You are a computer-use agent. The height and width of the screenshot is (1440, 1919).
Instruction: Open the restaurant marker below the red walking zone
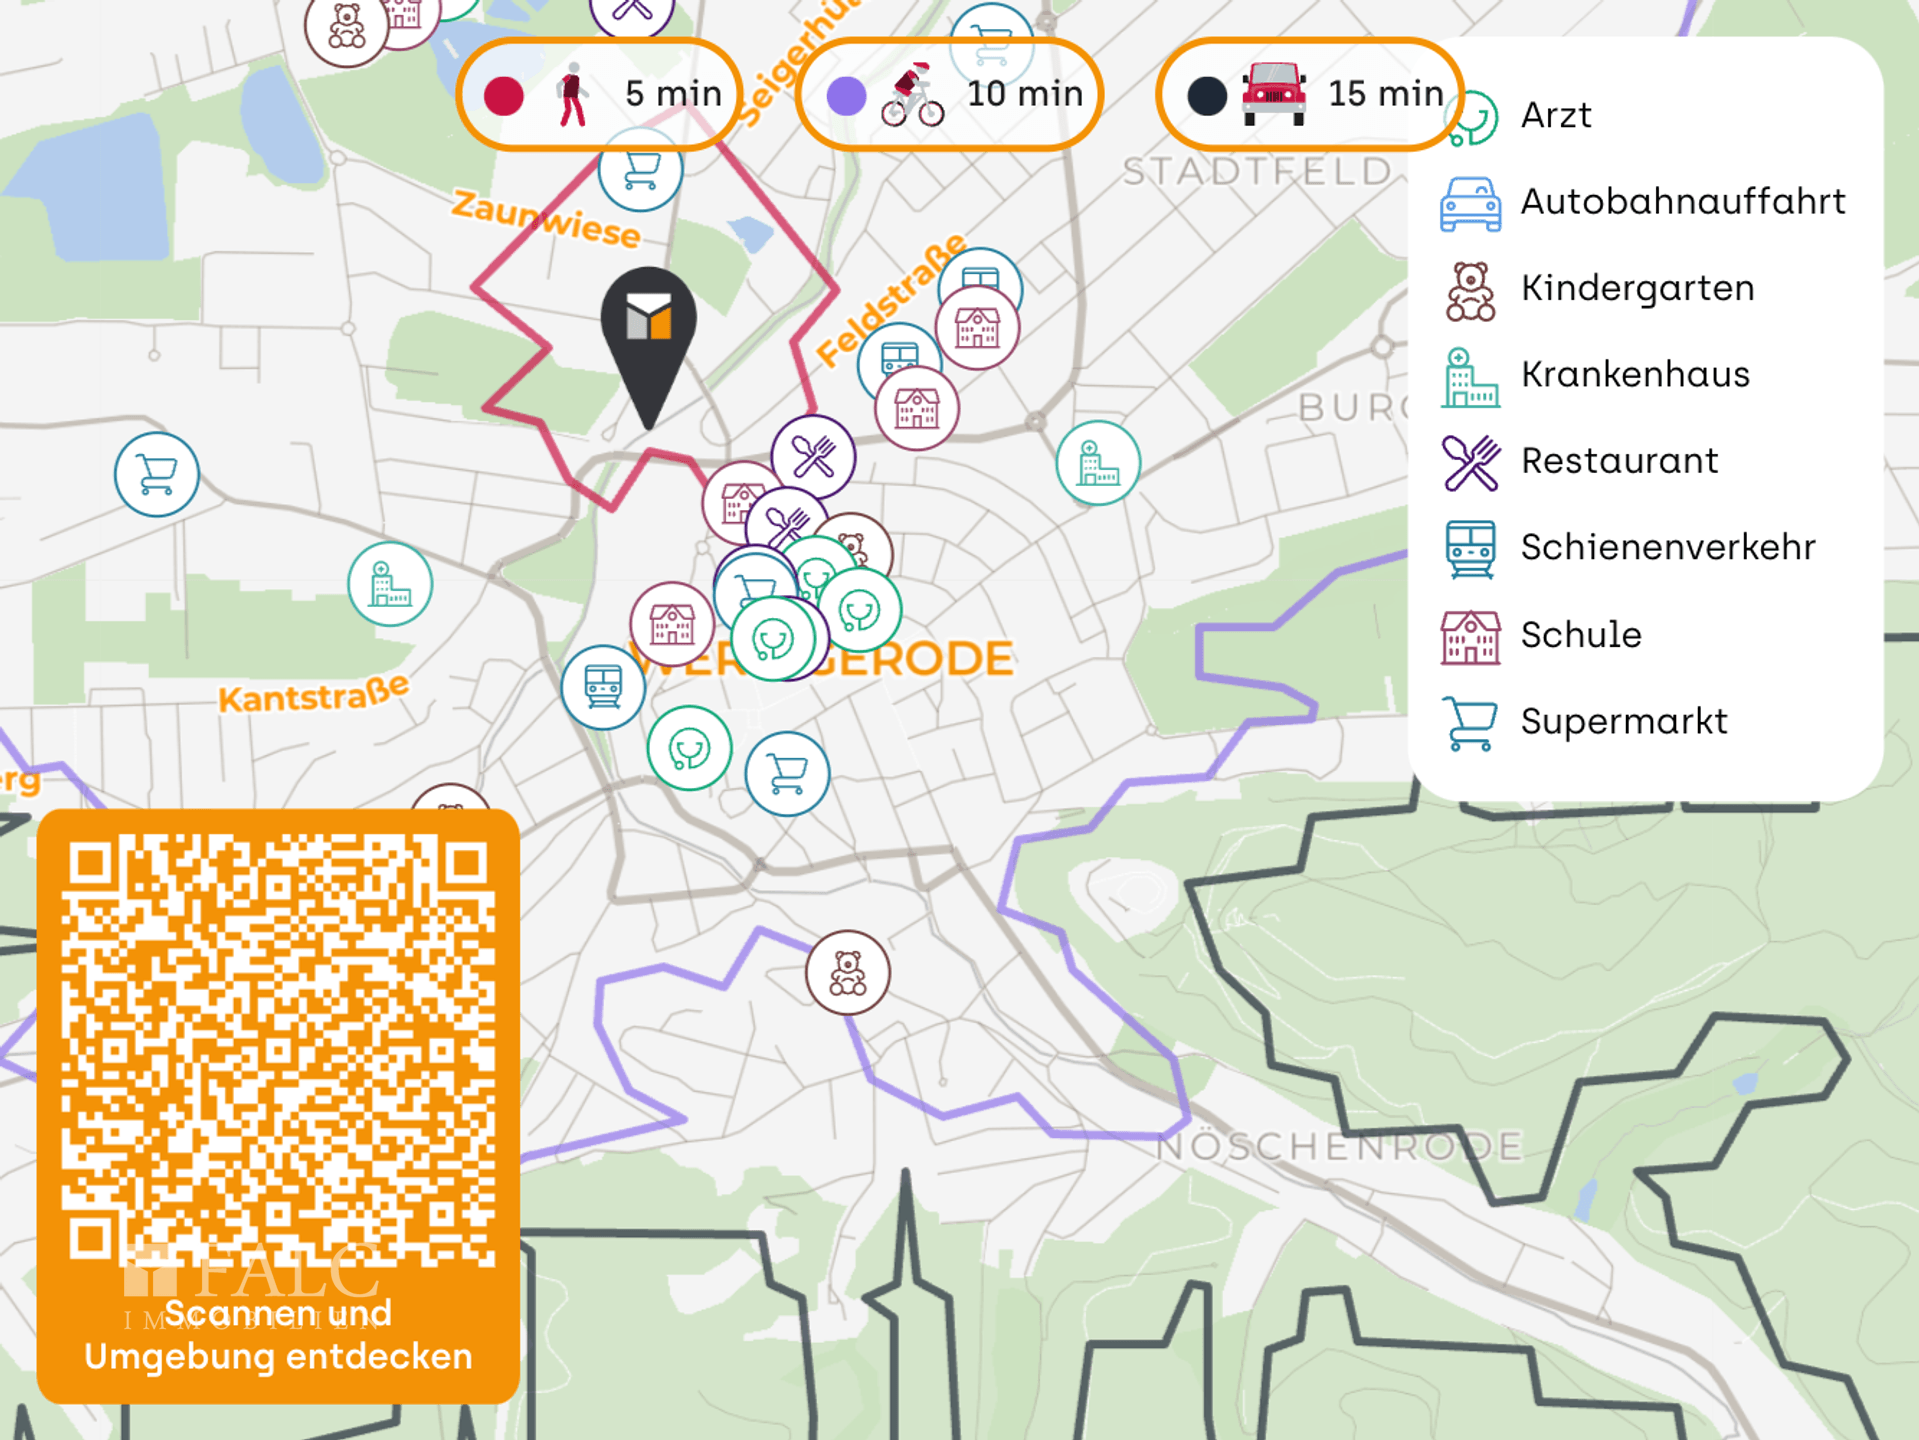point(813,457)
